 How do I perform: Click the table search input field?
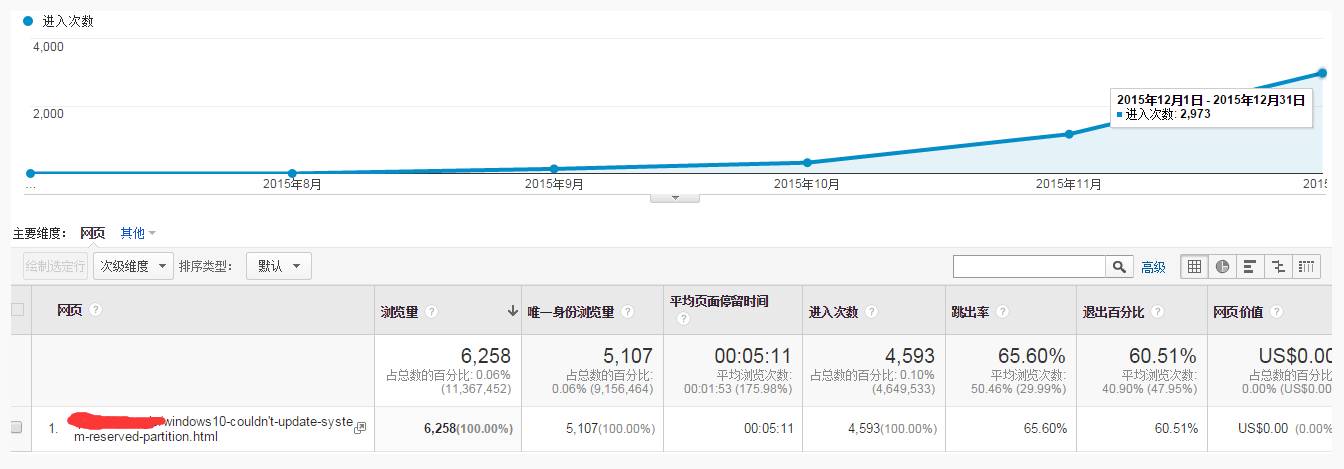pyautogui.click(x=1029, y=267)
